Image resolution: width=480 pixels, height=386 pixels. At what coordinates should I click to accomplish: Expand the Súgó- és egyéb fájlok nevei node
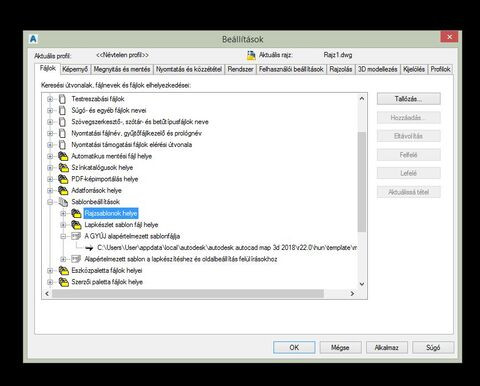coord(50,110)
